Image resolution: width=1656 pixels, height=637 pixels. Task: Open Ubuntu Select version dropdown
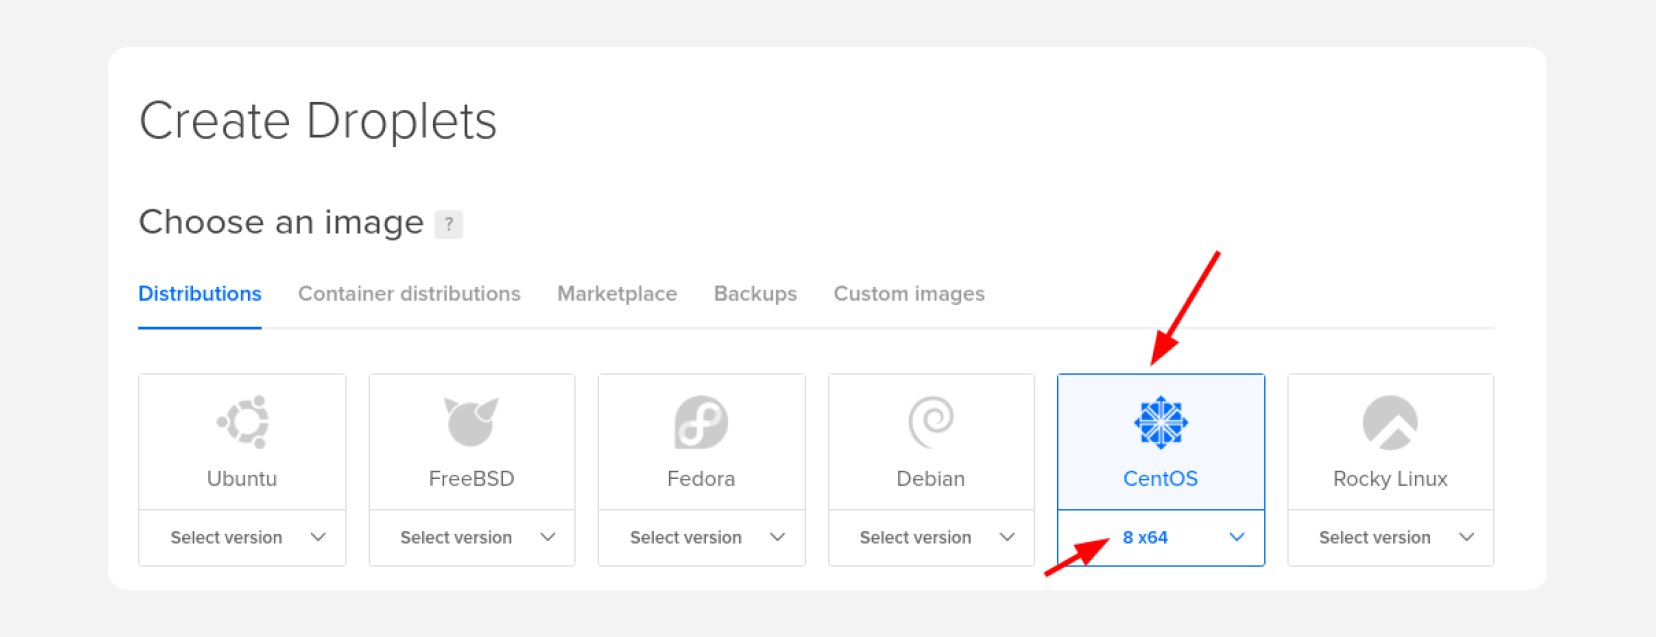click(242, 538)
